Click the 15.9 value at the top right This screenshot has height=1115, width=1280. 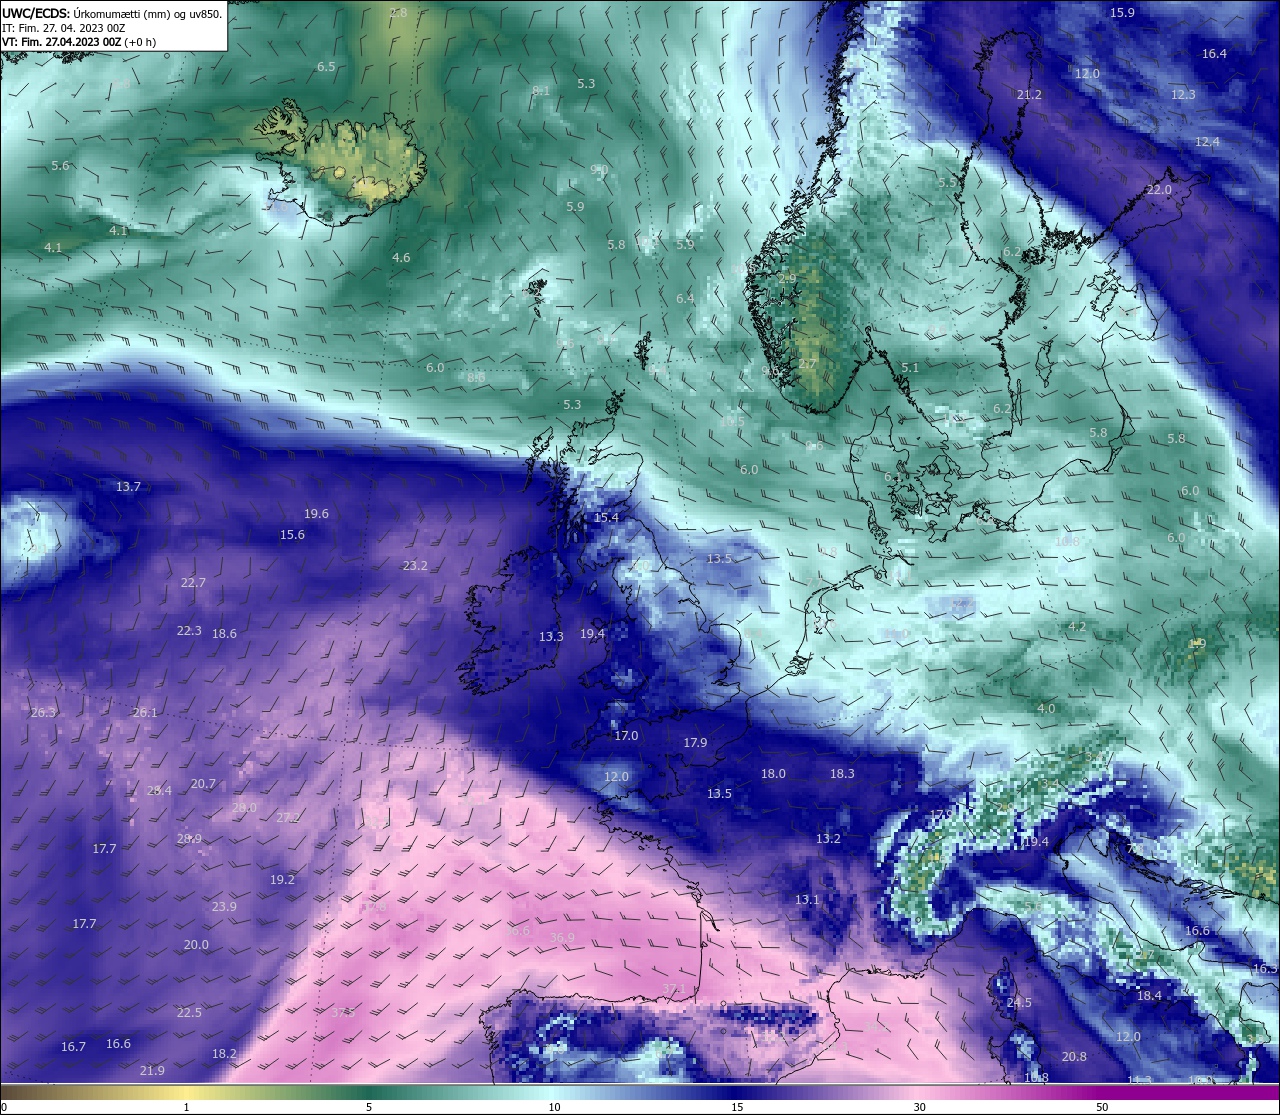point(1123,13)
